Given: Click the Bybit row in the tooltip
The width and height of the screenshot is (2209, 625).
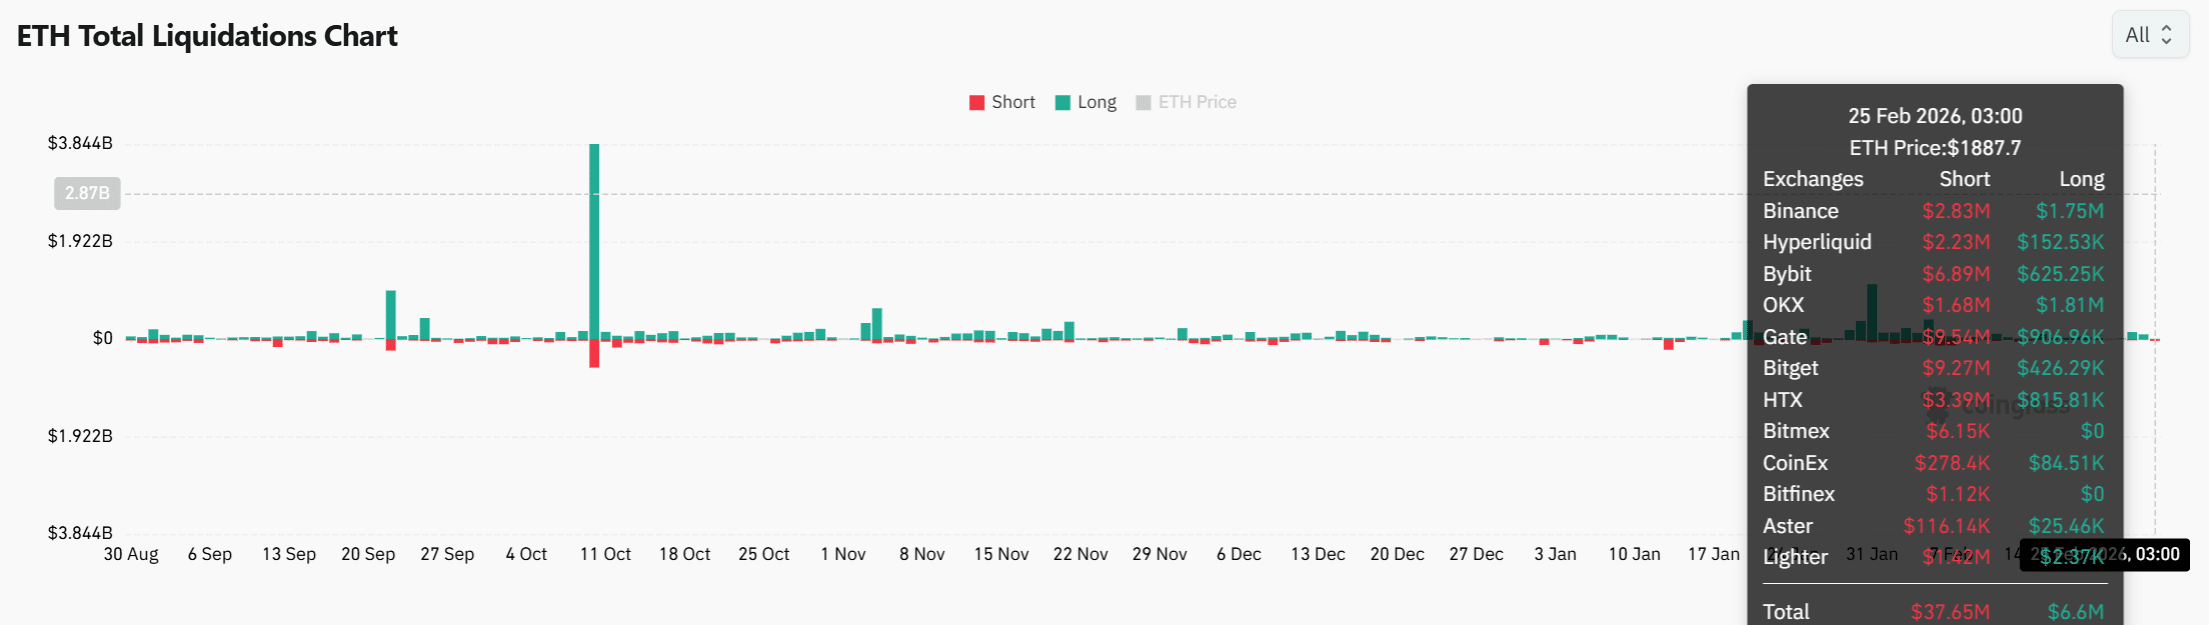Looking at the screenshot, I should point(1933,274).
